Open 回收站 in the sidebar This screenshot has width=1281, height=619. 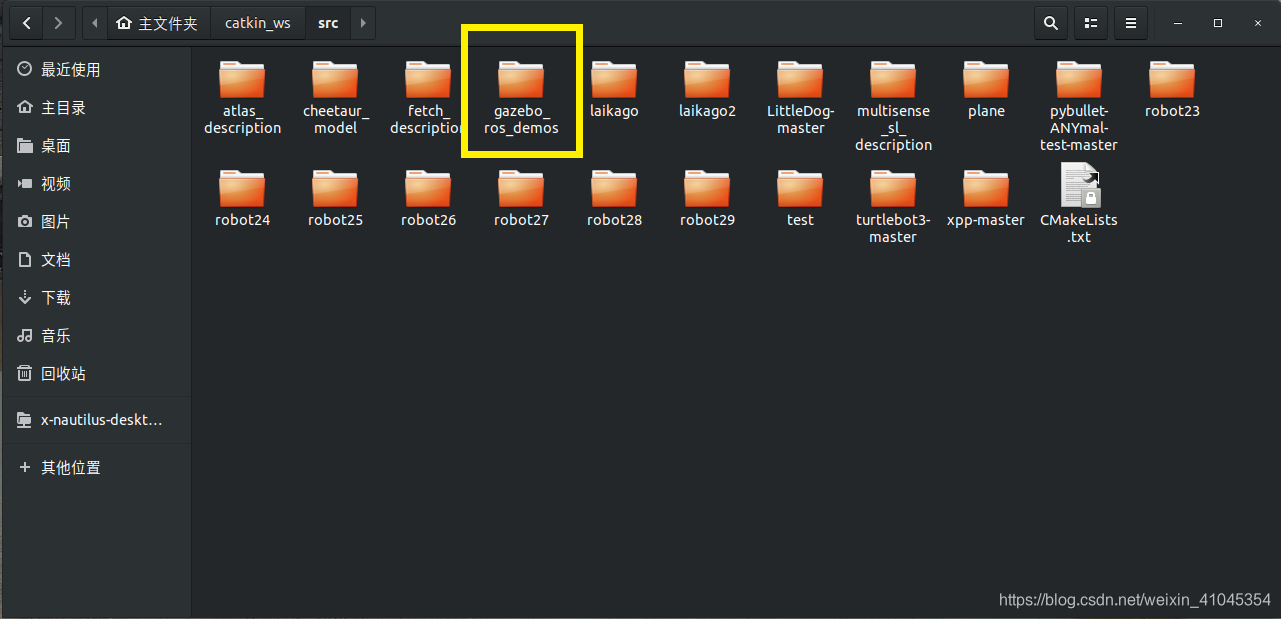[x=96, y=374]
